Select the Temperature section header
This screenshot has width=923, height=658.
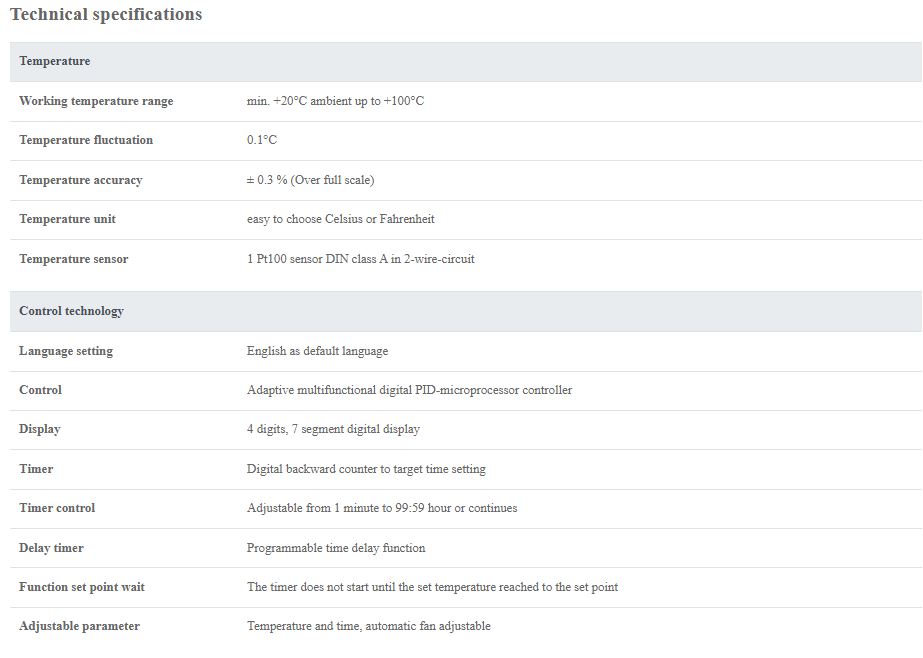click(x=466, y=61)
